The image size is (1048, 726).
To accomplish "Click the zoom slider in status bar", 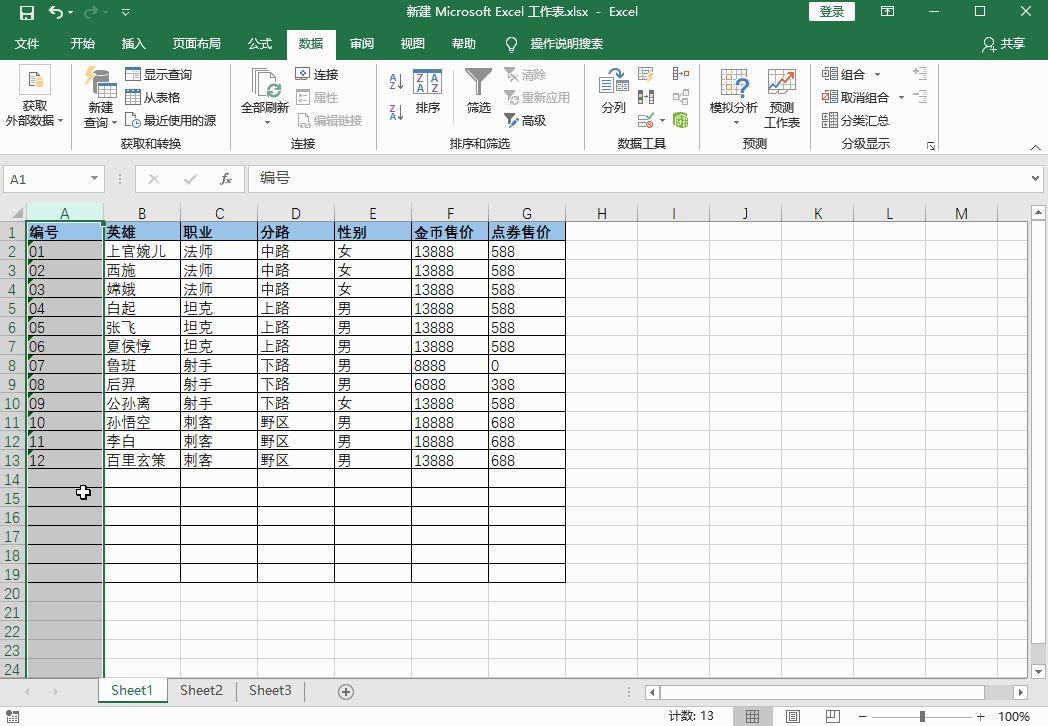I will click(922, 716).
